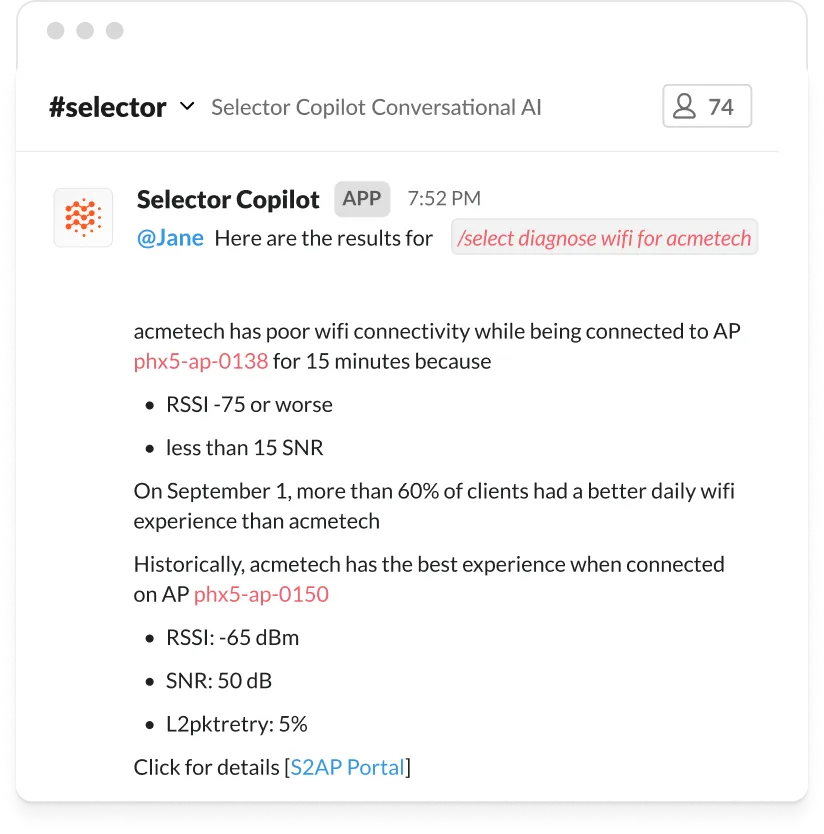
Task: Expand the #selector channel dropdown chevron
Action: coord(186,106)
